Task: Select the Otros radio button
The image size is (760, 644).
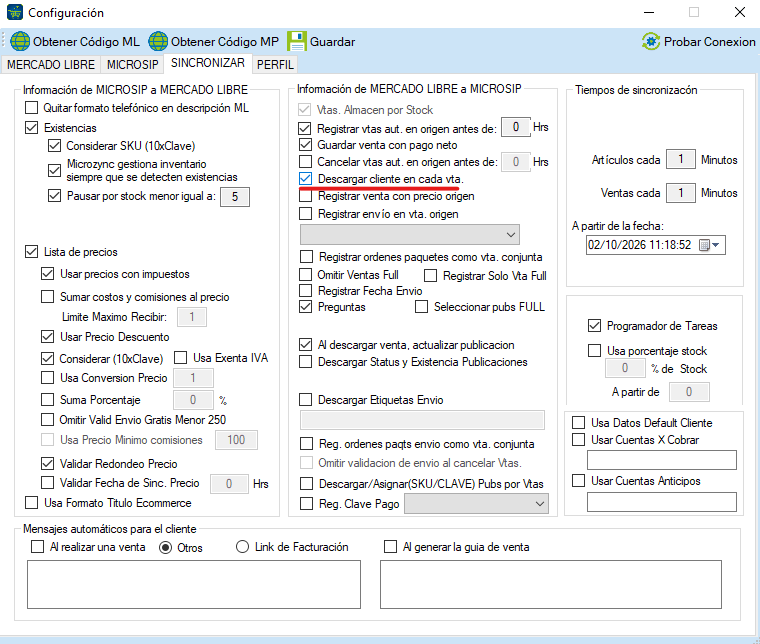Action: 165,548
